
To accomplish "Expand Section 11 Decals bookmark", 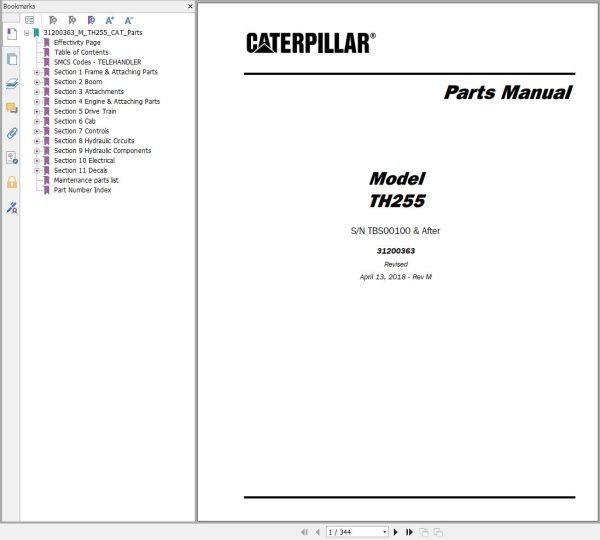I will coord(37,171).
